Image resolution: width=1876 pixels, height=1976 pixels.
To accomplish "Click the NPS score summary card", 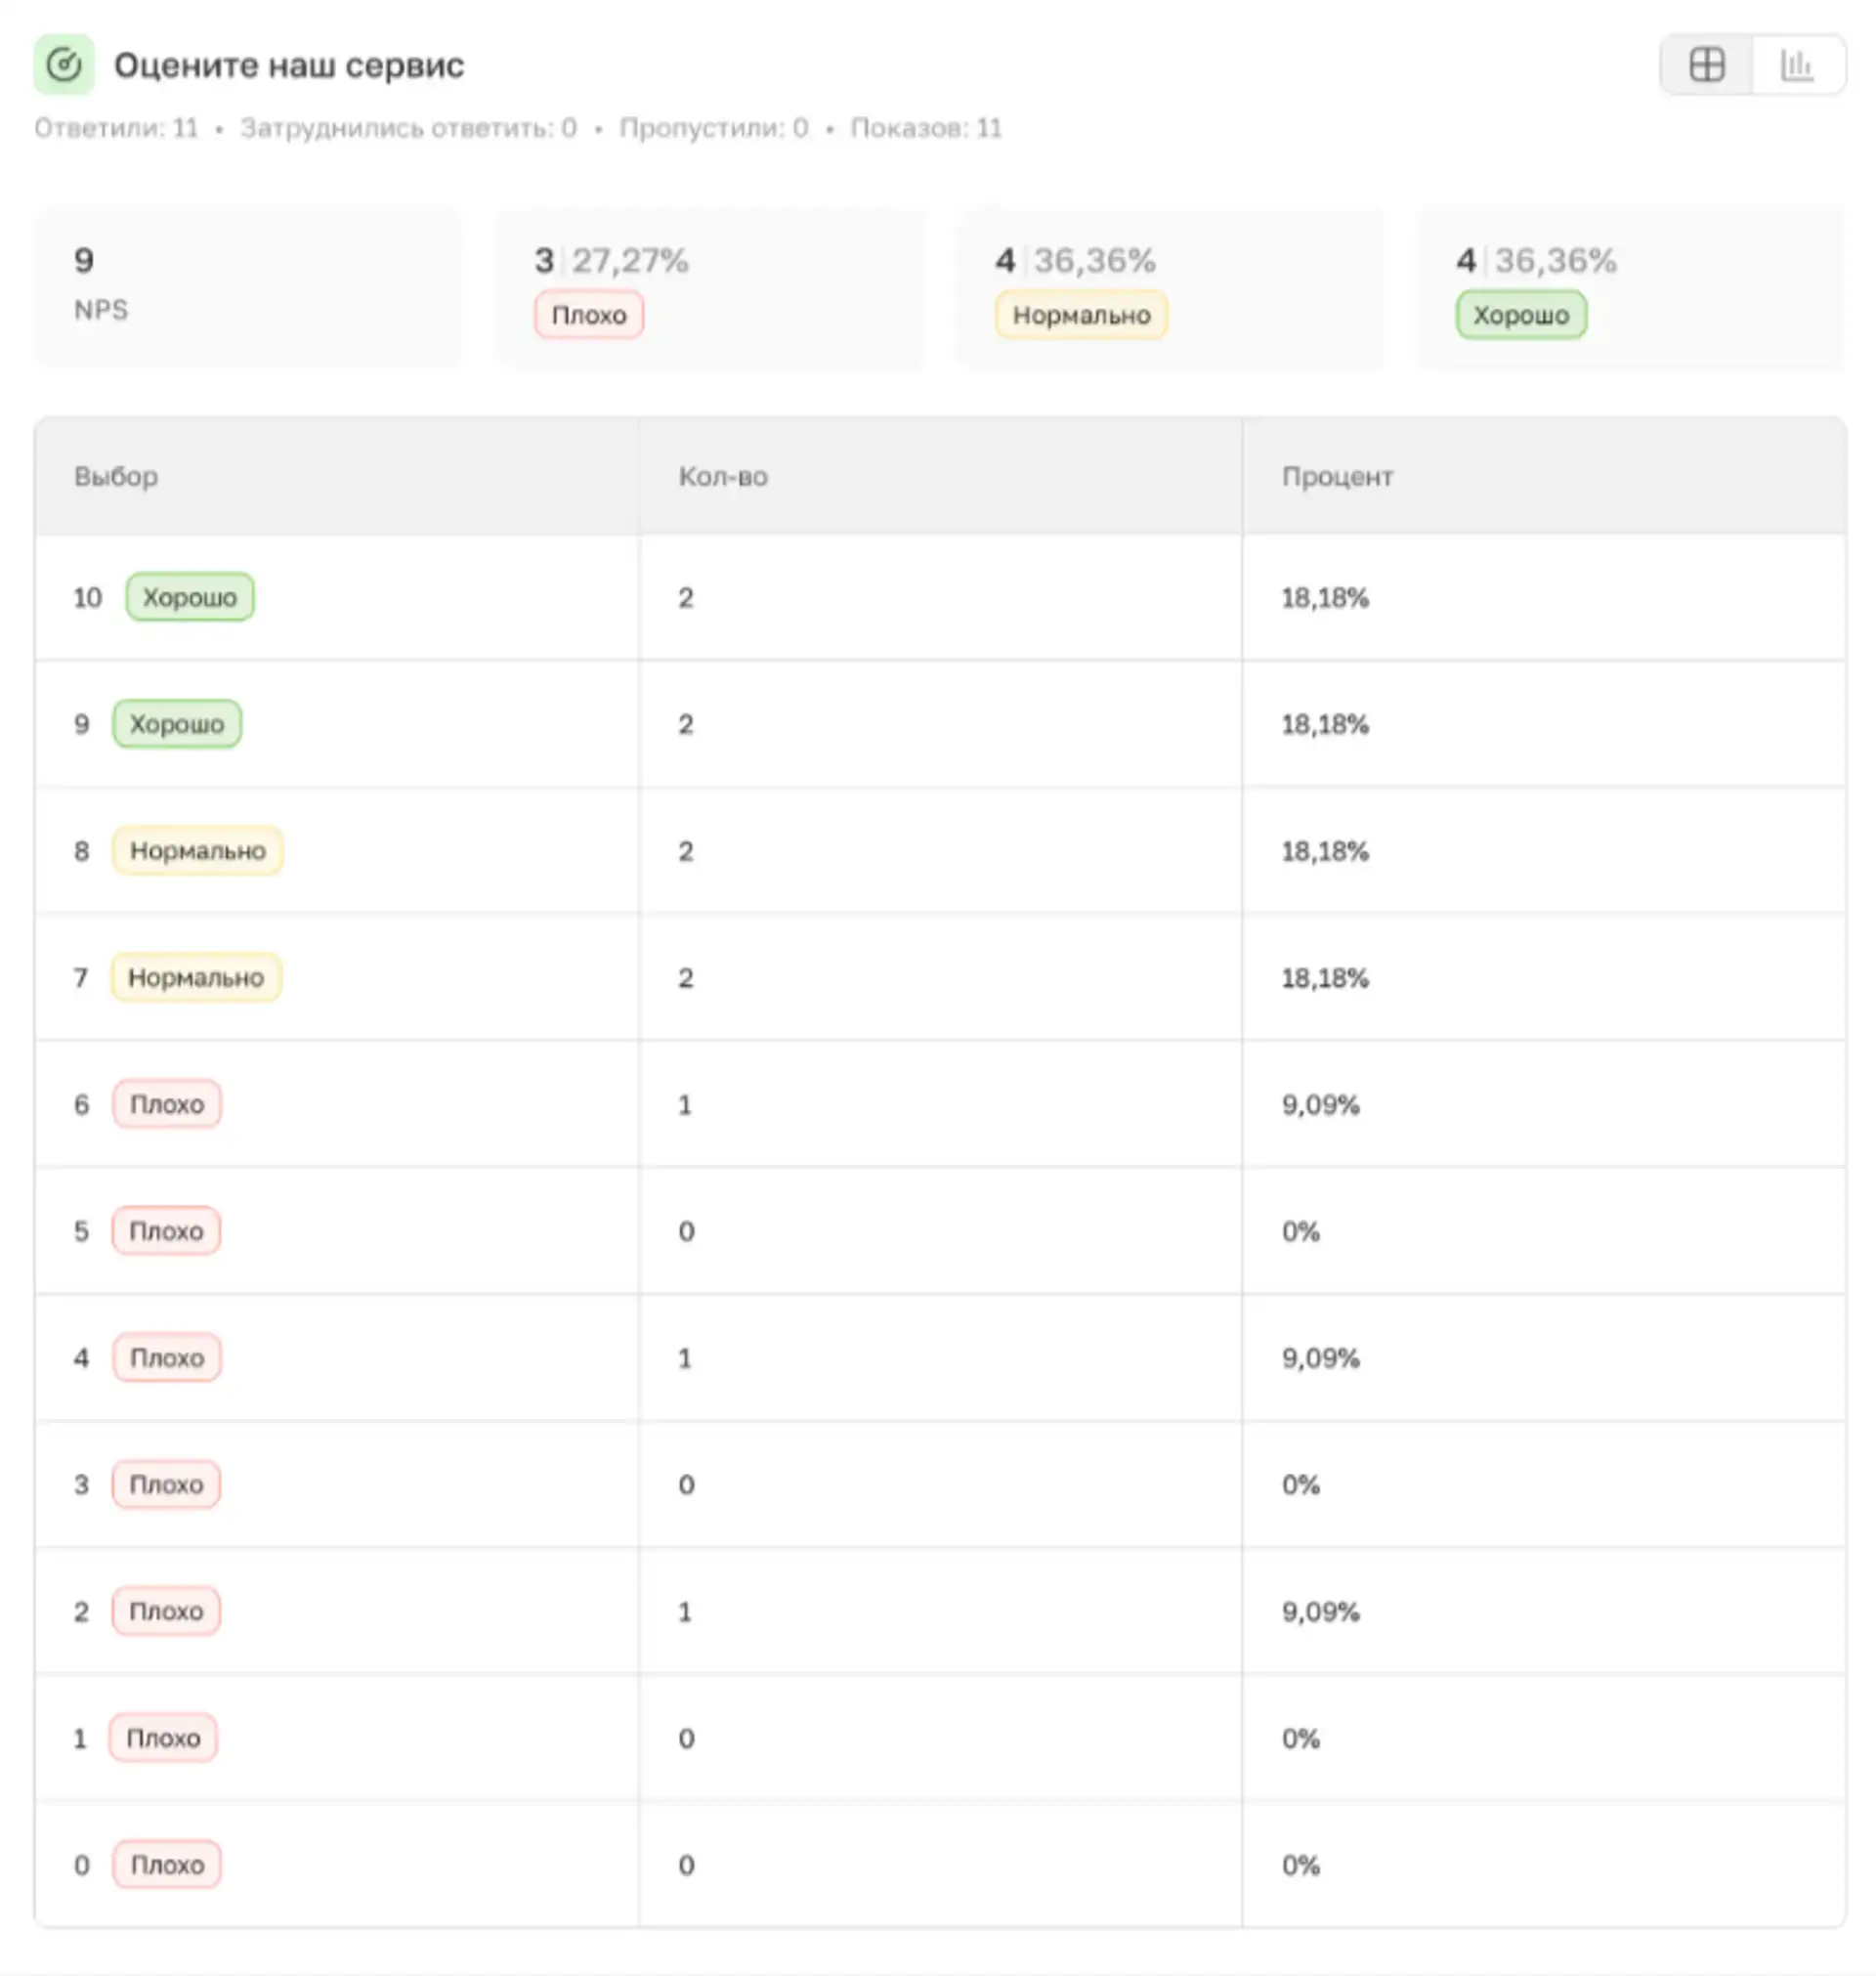I will point(248,286).
